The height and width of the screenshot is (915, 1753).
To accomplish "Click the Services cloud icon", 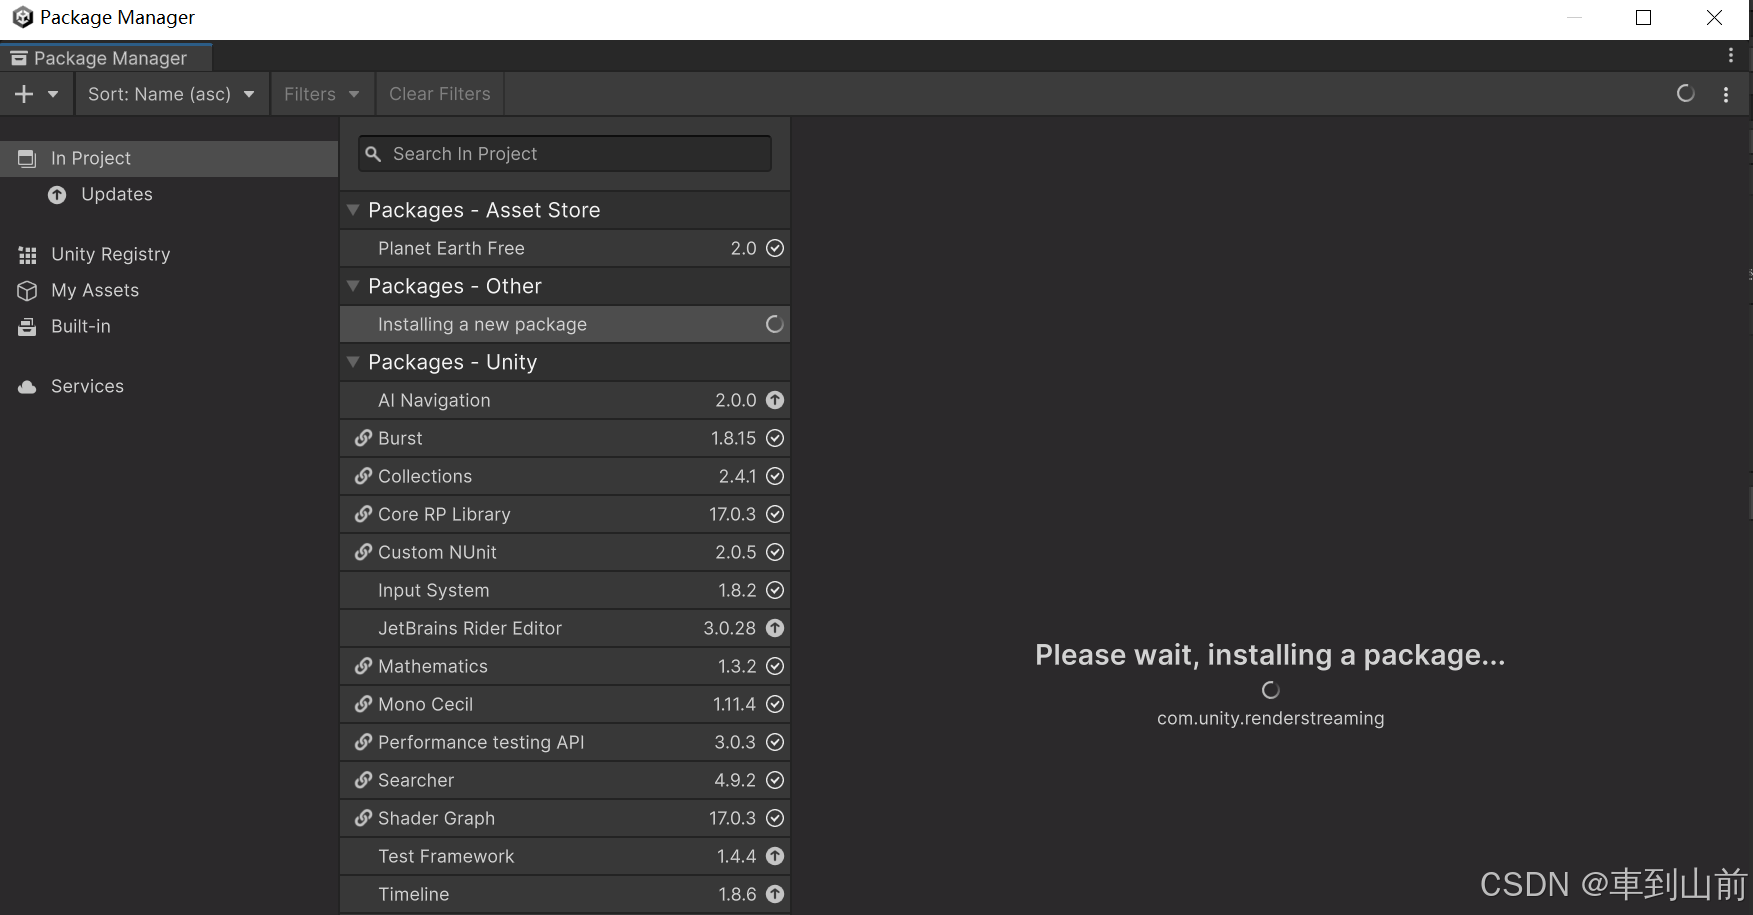I will click(27, 387).
